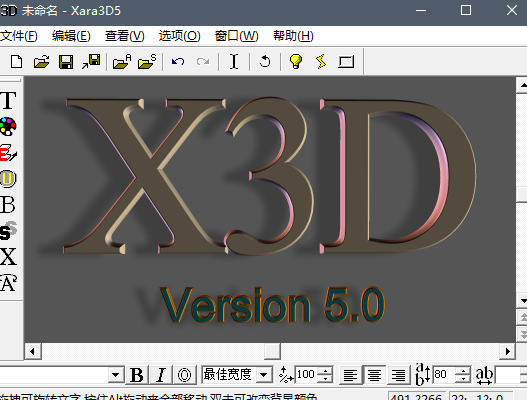Click the horizontal scrollbar thumb
This screenshot has width=527, height=400.
click(x=273, y=352)
